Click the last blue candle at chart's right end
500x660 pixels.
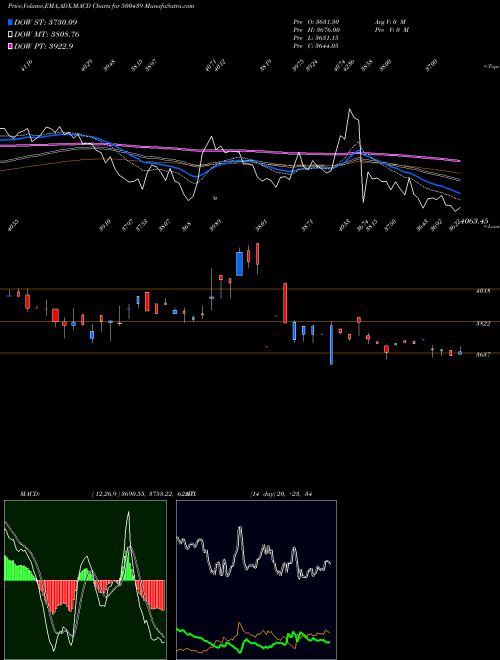[460, 352]
